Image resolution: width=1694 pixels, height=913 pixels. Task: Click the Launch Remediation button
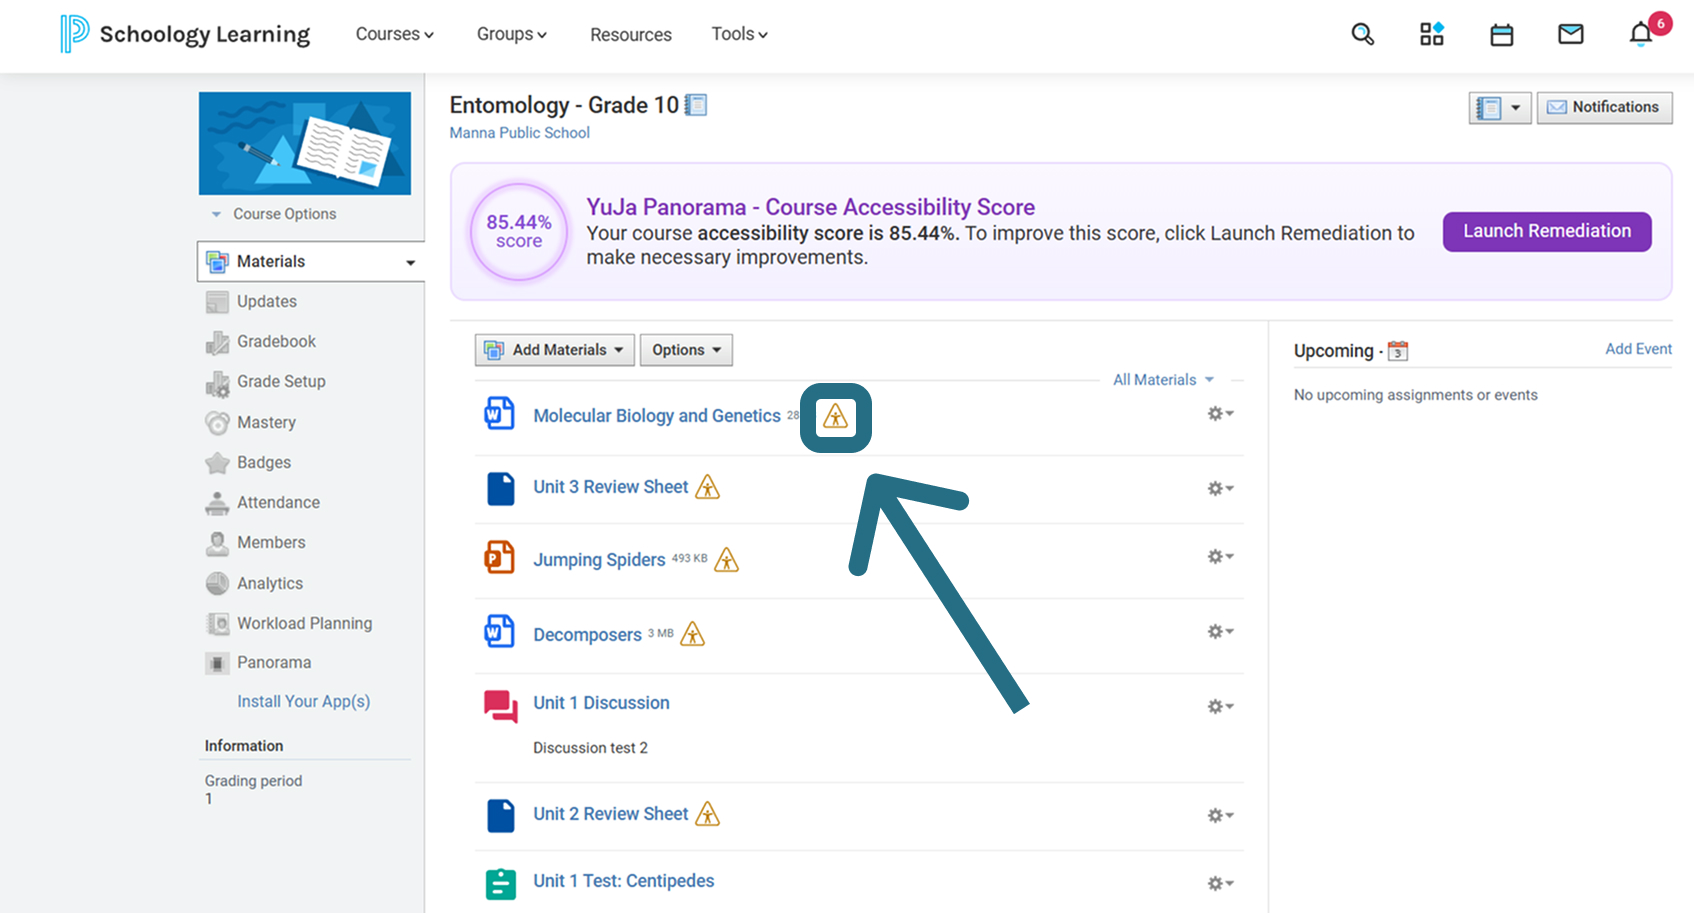point(1547,231)
